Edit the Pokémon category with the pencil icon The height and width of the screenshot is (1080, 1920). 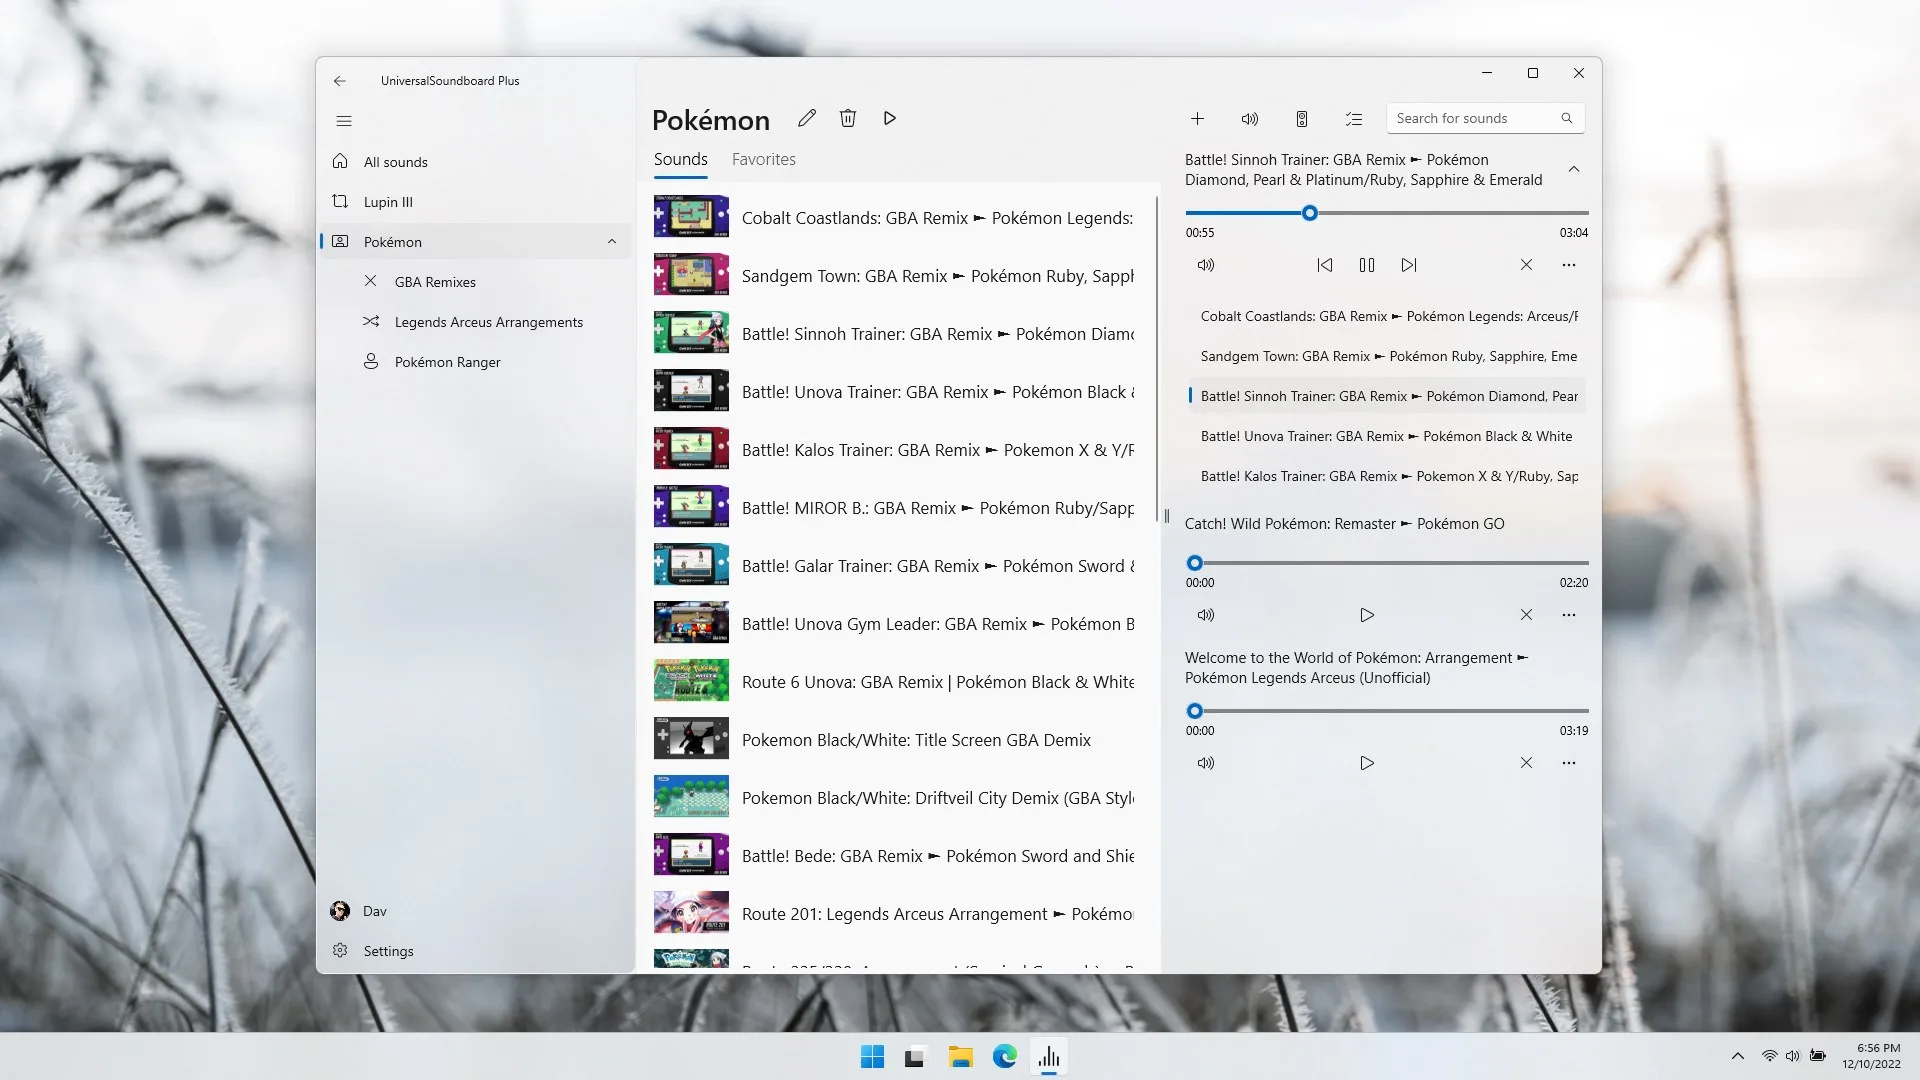click(807, 118)
